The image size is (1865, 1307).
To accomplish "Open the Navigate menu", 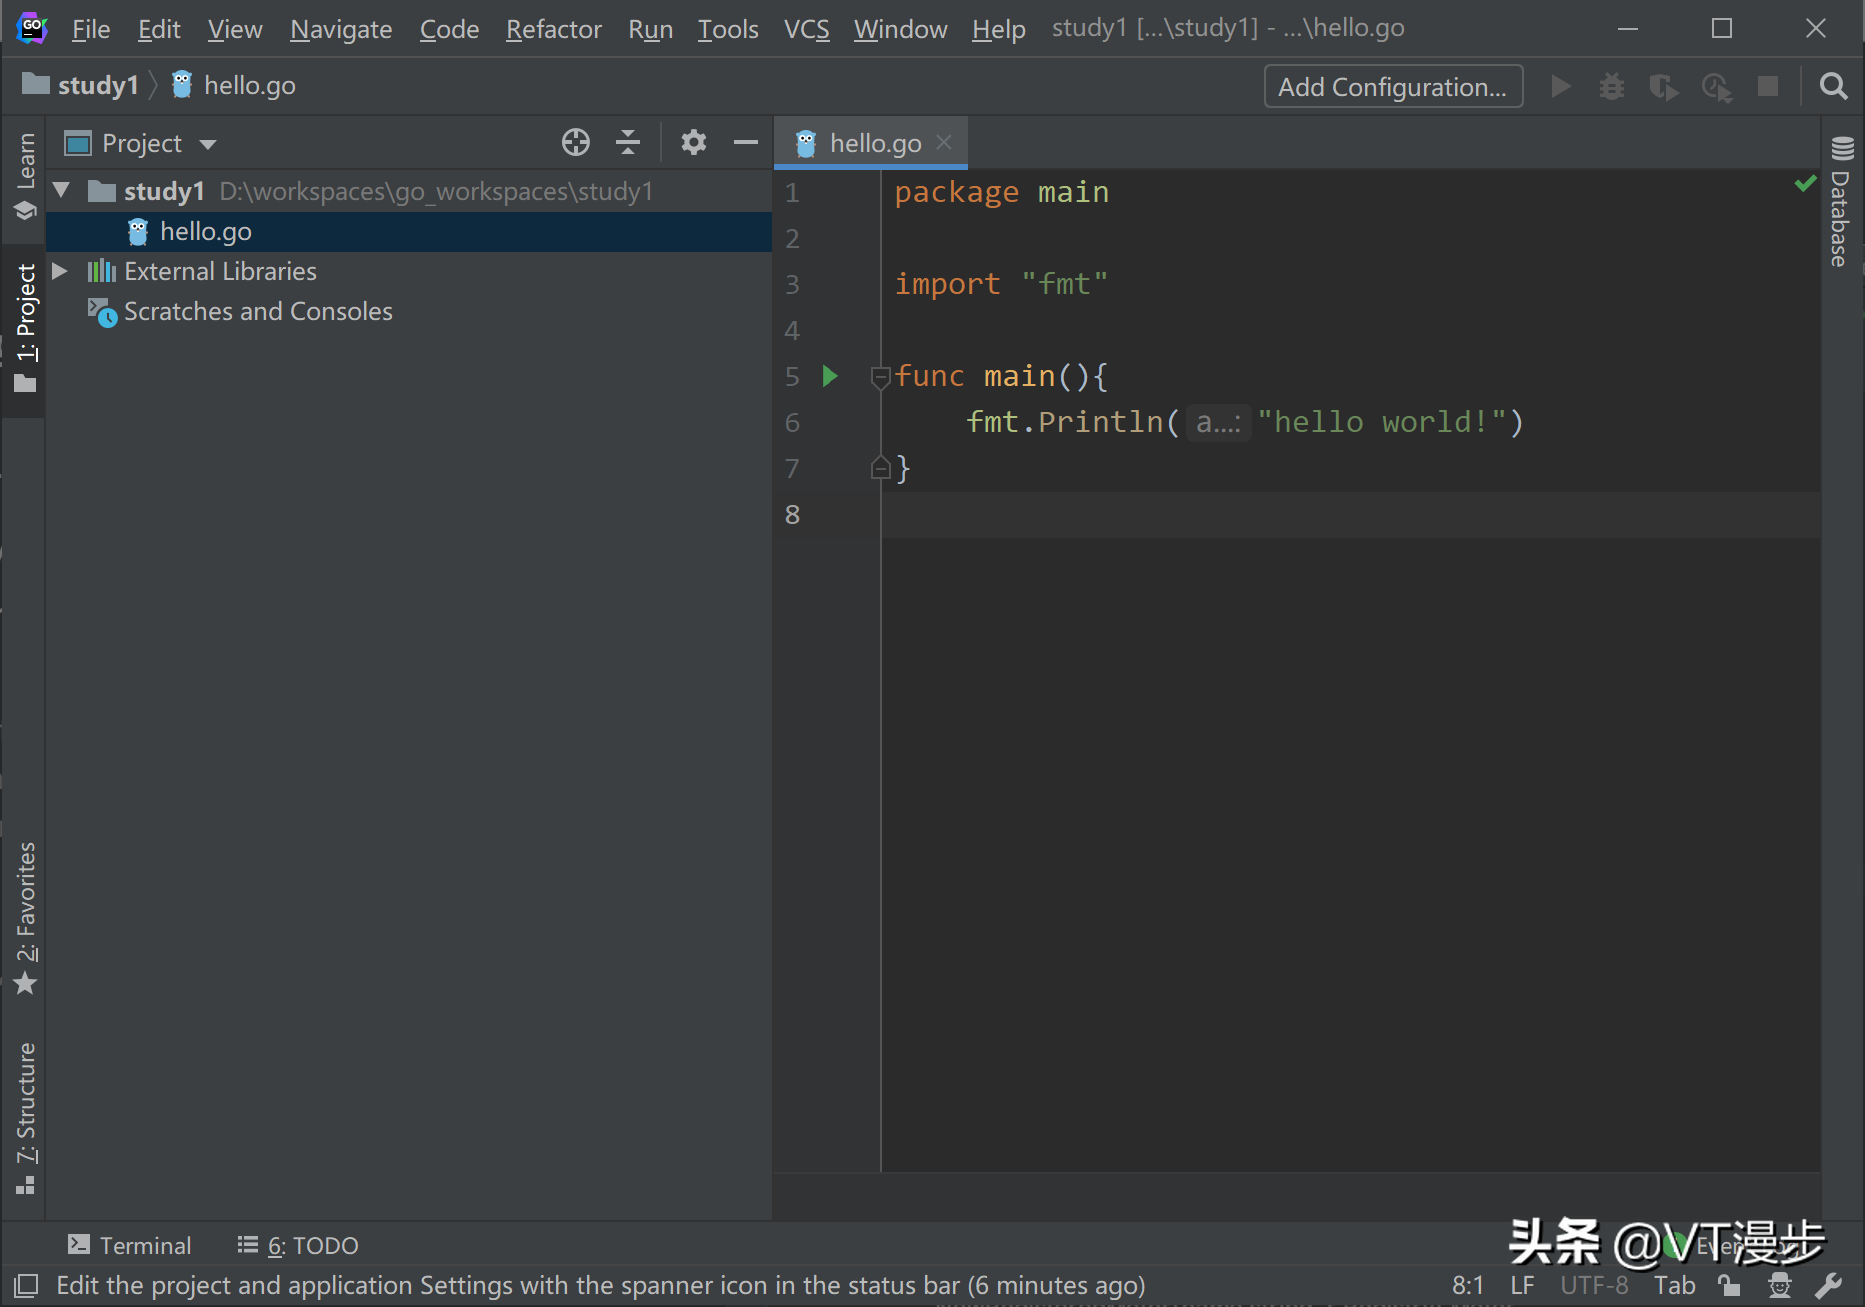I will (x=341, y=29).
